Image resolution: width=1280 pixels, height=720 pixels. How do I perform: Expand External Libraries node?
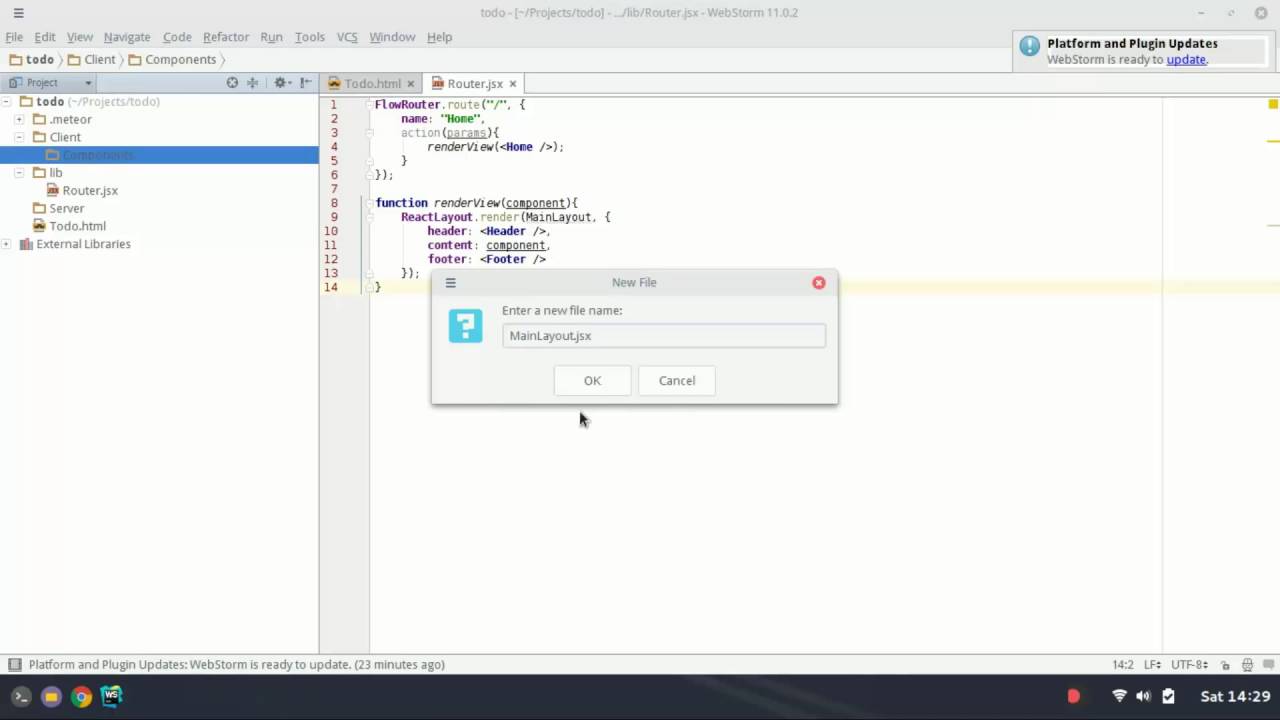coord(6,244)
